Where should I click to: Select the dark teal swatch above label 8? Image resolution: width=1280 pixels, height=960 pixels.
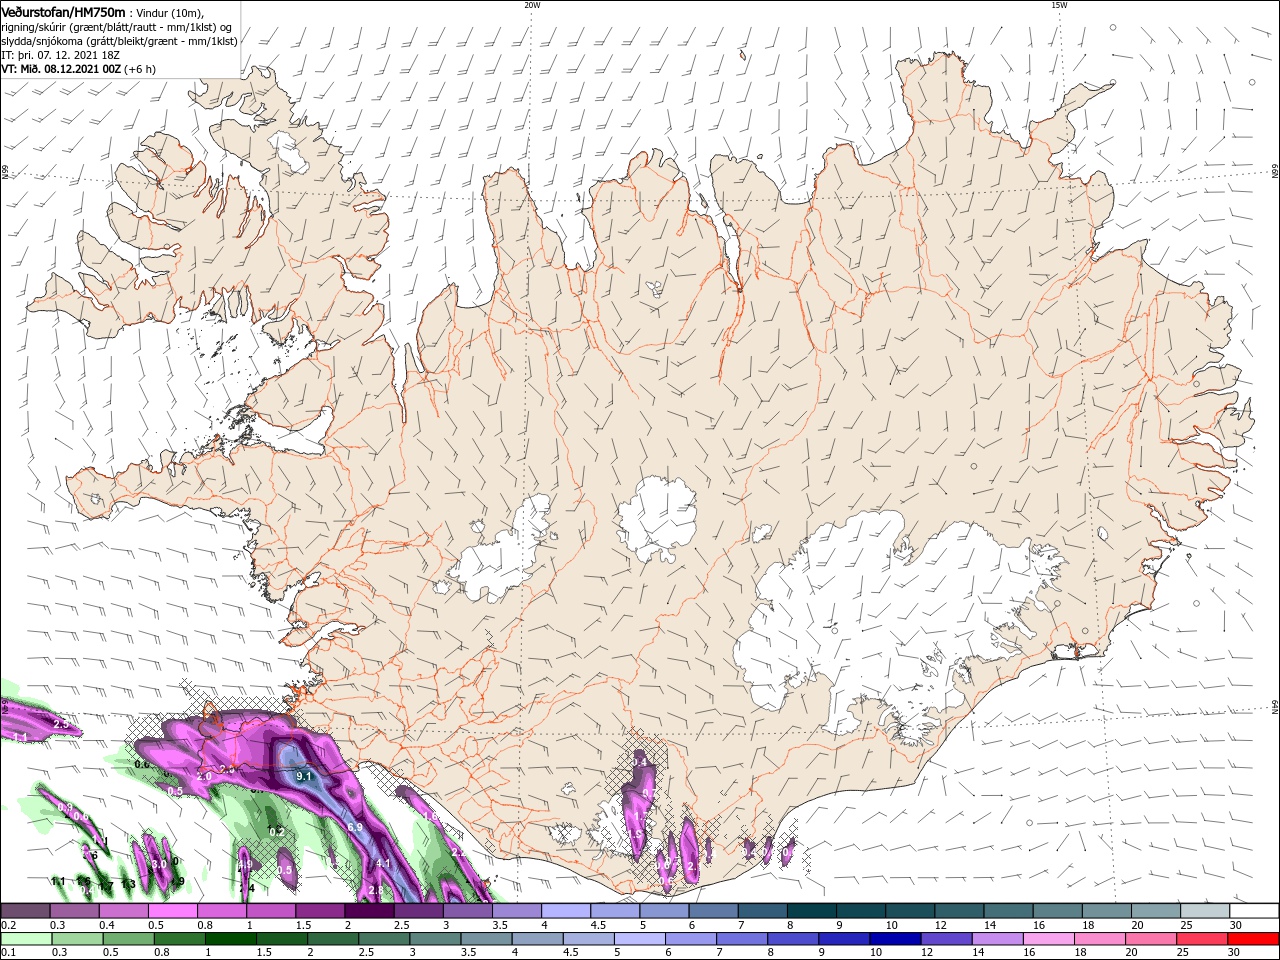[811, 911]
